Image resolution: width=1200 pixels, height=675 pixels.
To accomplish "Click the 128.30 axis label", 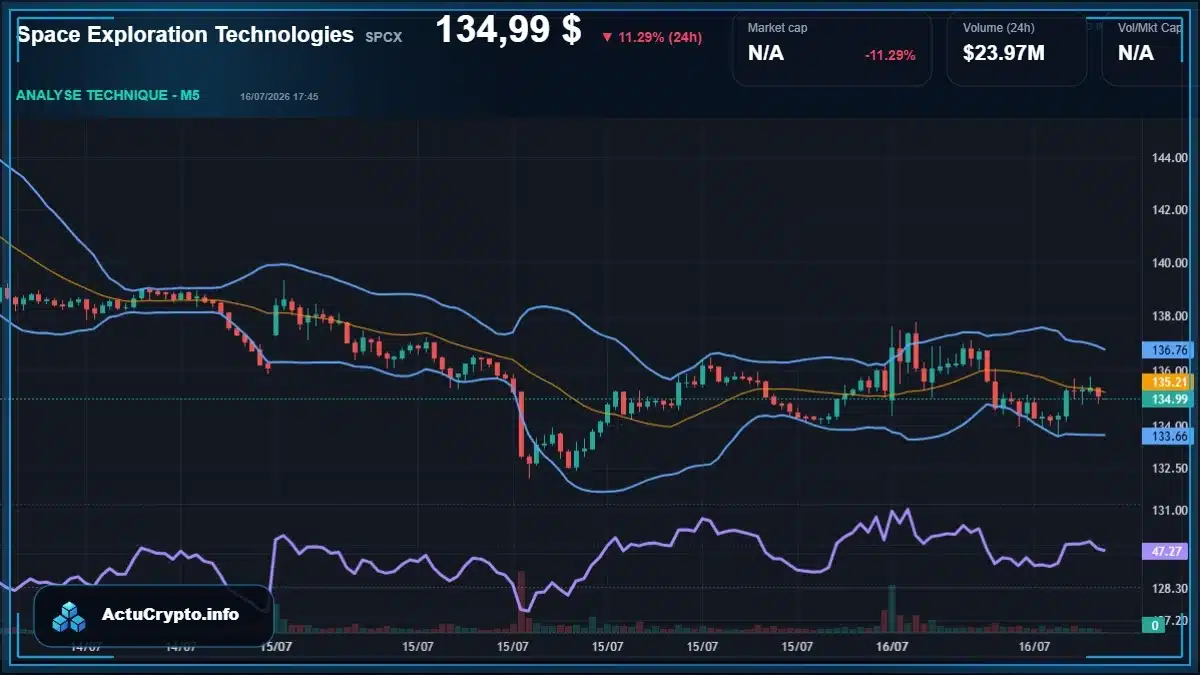I will 1169,588.
